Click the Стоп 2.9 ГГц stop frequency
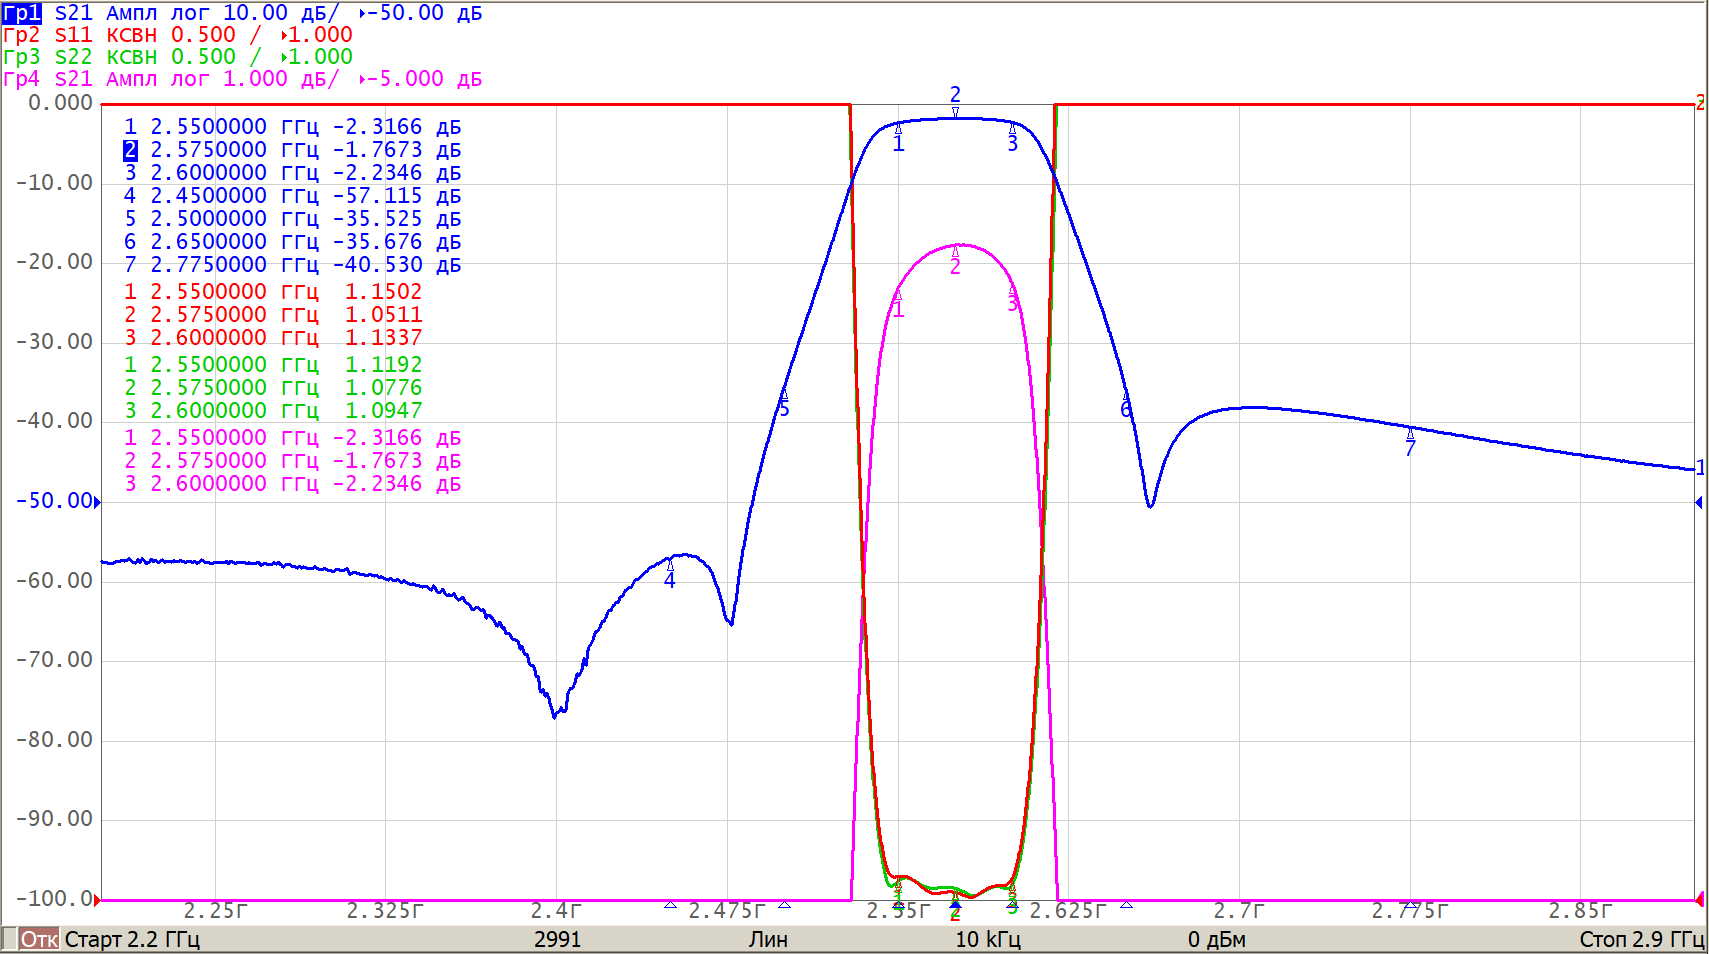Image resolution: width=1709 pixels, height=954 pixels. (1641, 939)
